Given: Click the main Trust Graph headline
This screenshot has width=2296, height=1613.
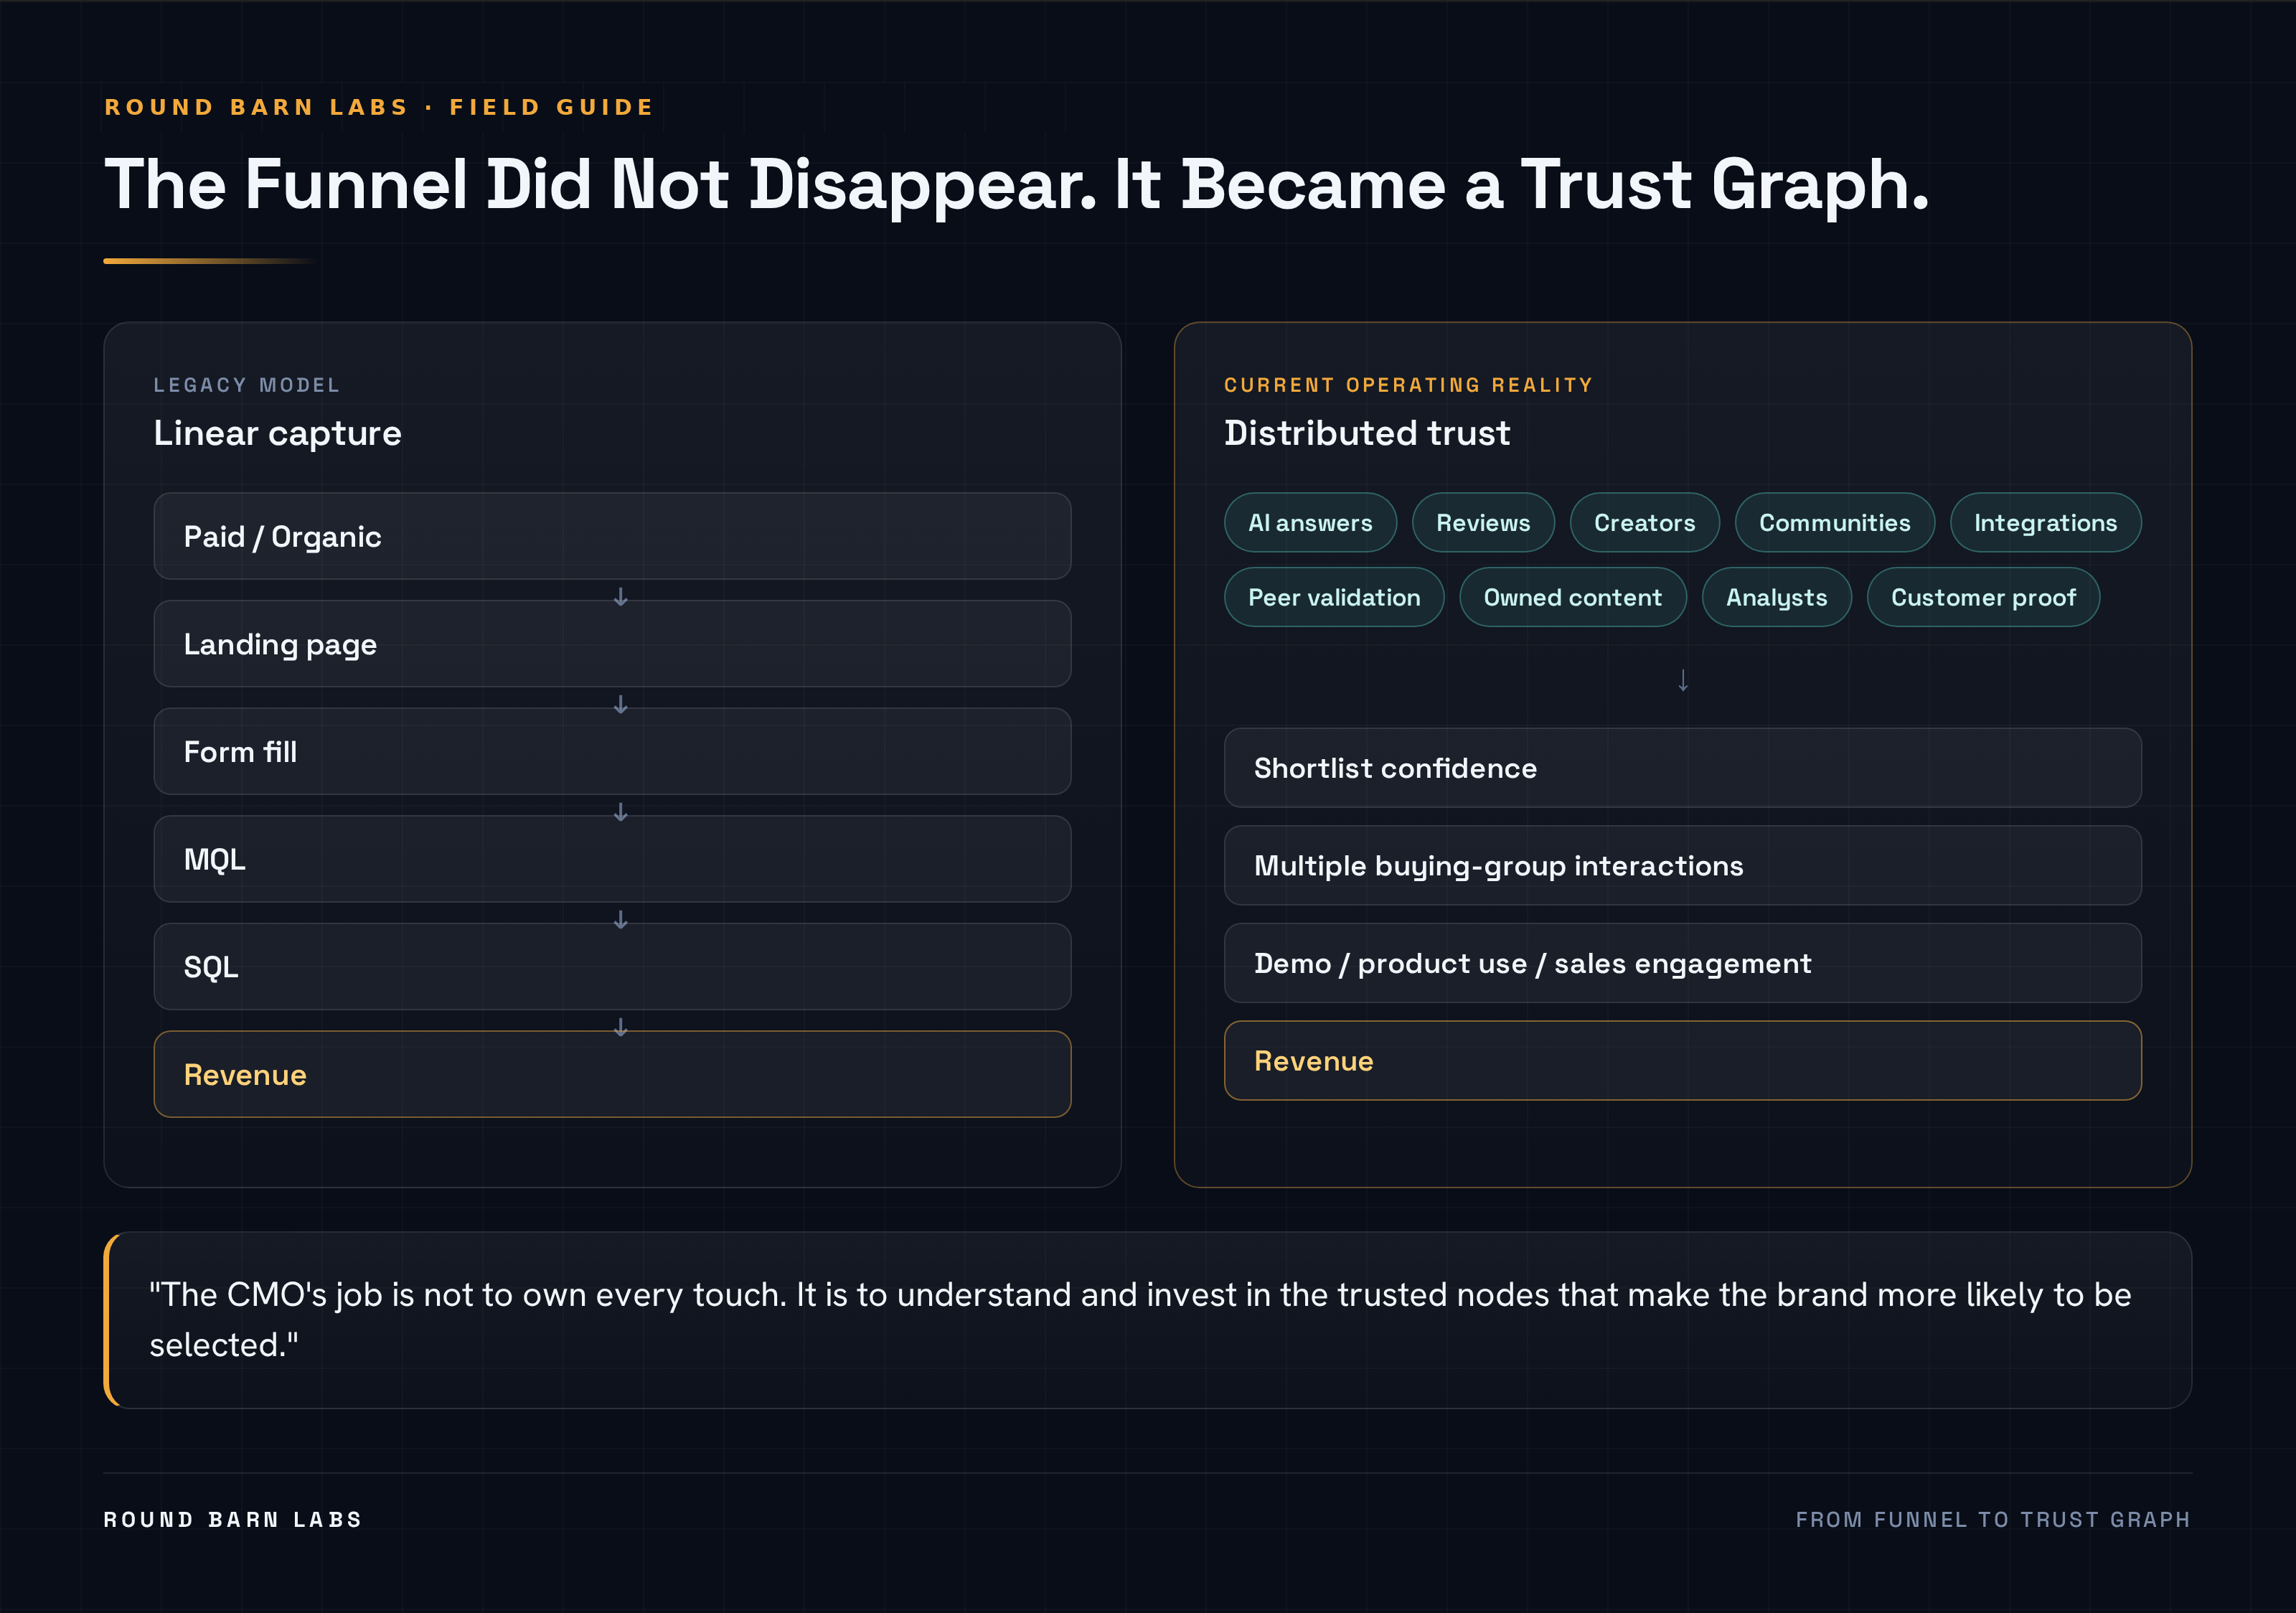Looking at the screenshot, I should (x=1016, y=185).
